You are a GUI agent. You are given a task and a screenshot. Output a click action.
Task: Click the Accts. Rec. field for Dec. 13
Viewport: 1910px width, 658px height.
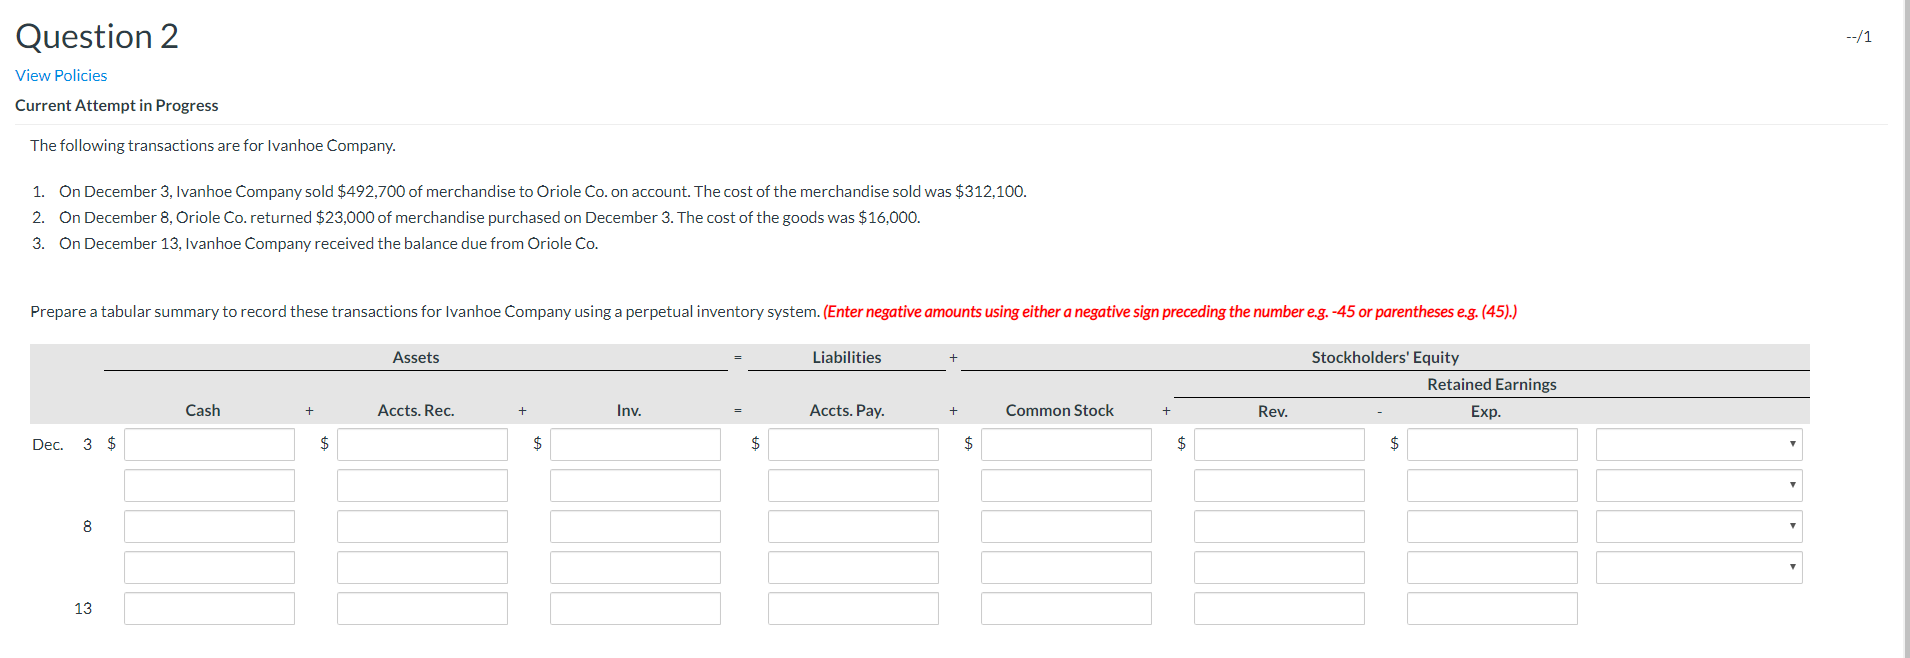pos(422,608)
